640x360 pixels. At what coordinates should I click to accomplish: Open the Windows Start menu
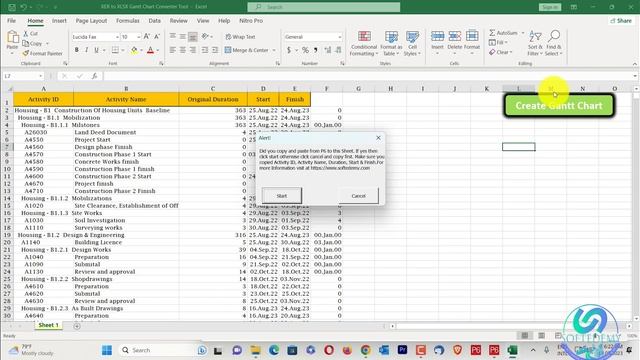(x=107, y=350)
